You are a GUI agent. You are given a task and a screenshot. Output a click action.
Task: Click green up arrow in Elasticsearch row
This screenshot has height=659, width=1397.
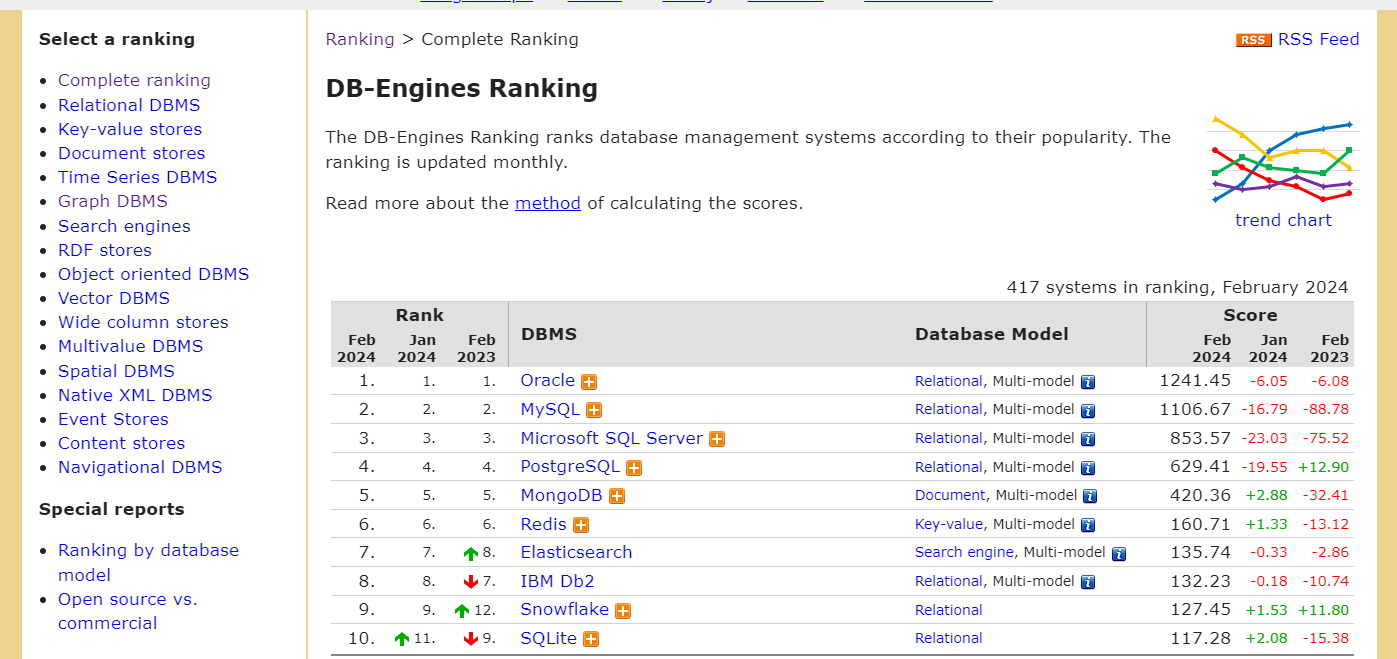click(471, 554)
